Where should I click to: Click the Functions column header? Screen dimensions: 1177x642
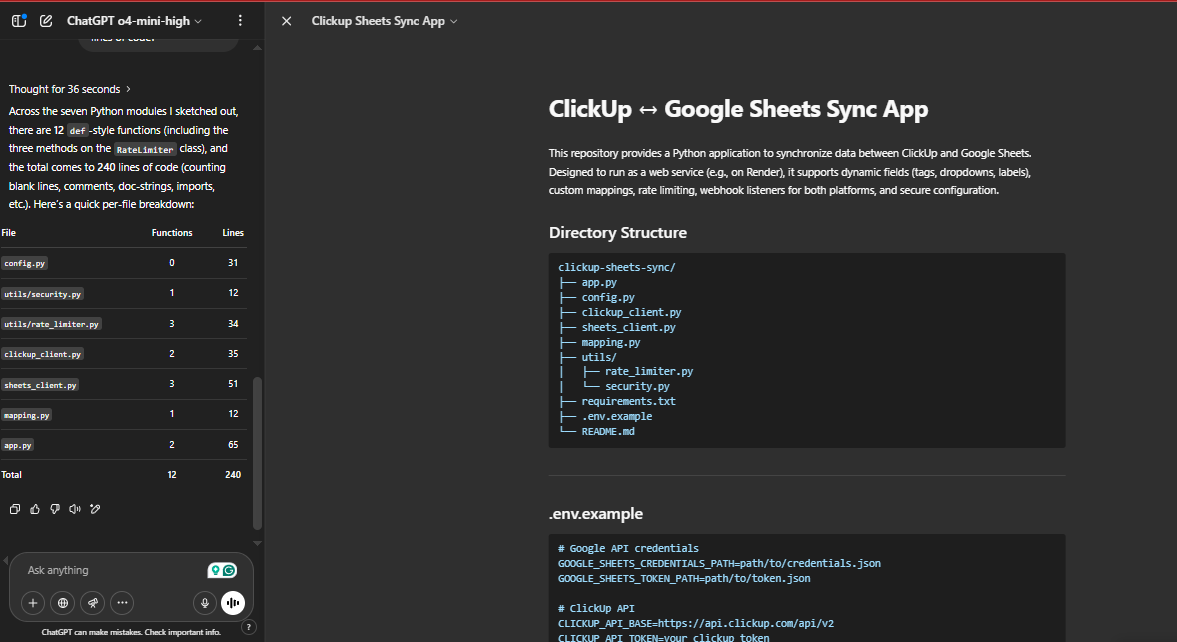point(172,233)
